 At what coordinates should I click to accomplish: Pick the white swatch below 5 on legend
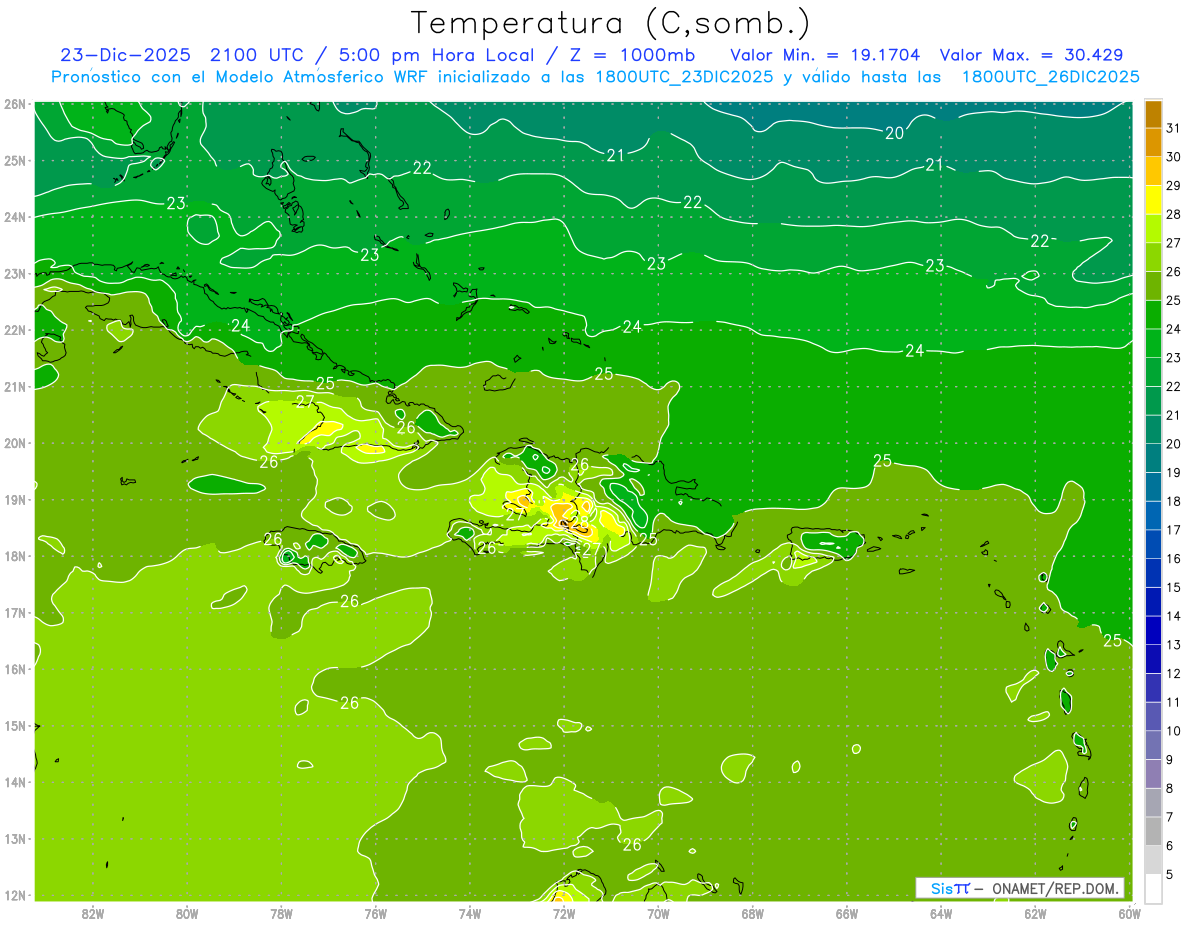click(x=1153, y=888)
